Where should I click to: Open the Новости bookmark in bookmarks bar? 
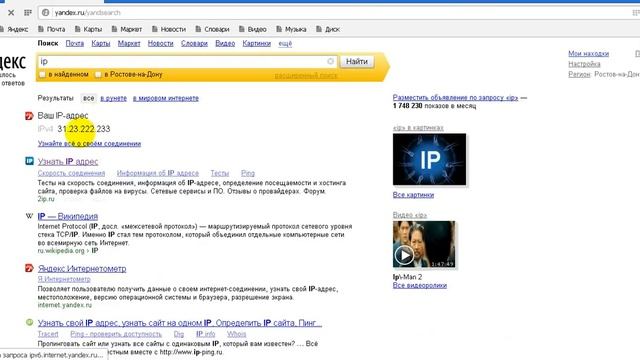pos(169,29)
